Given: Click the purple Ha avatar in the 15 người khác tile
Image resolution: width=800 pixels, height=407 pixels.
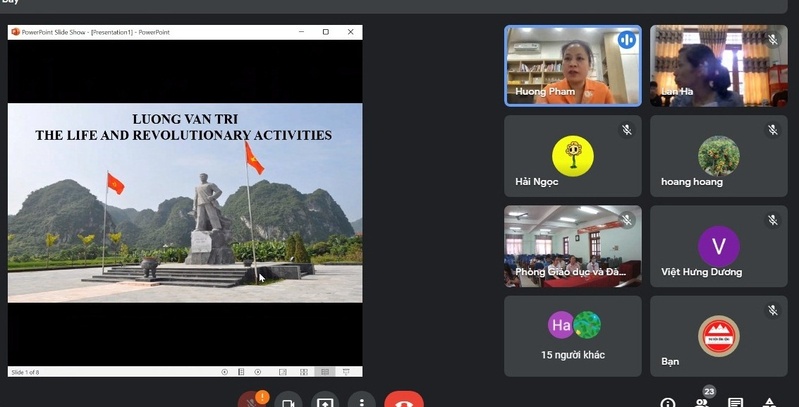Looking at the screenshot, I should pyautogui.click(x=561, y=325).
